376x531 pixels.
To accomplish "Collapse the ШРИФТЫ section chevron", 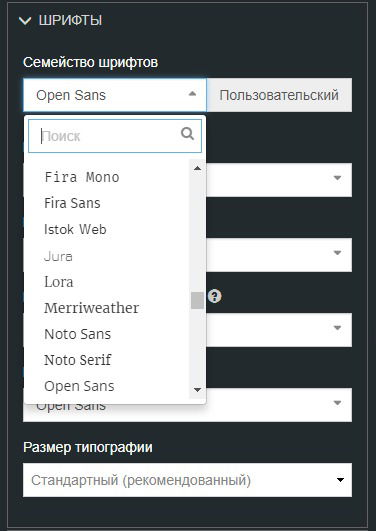I will tap(25, 21).
